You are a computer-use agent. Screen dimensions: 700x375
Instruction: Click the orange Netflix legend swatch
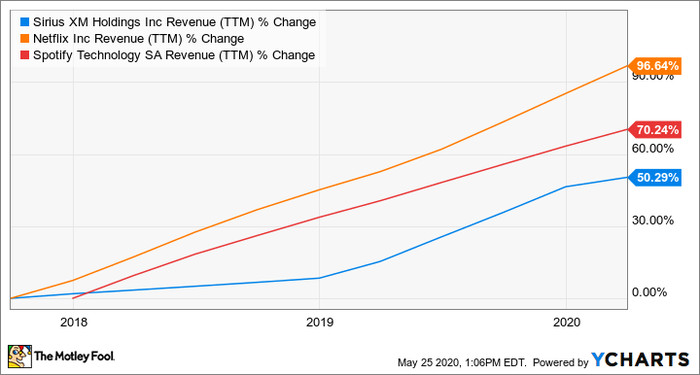[24, 39]
